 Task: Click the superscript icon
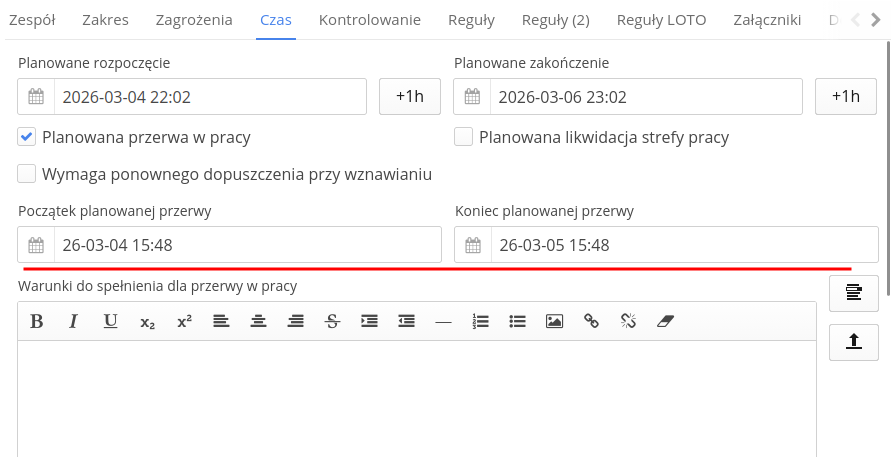click(184, 321)
